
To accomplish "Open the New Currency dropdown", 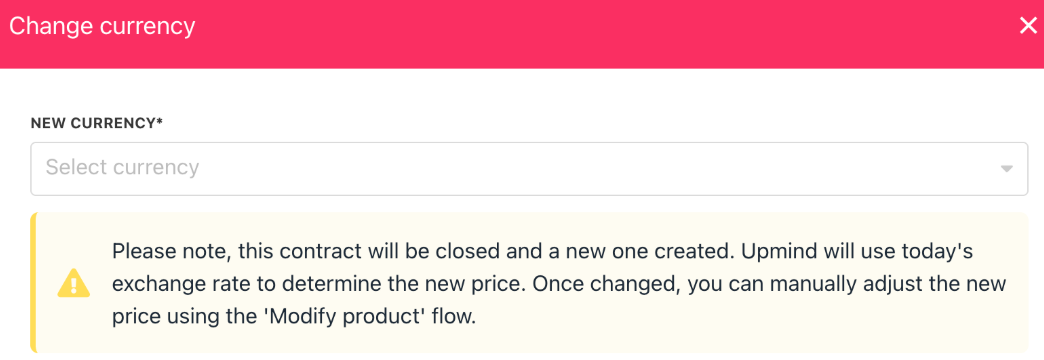I will click(529, 168).
